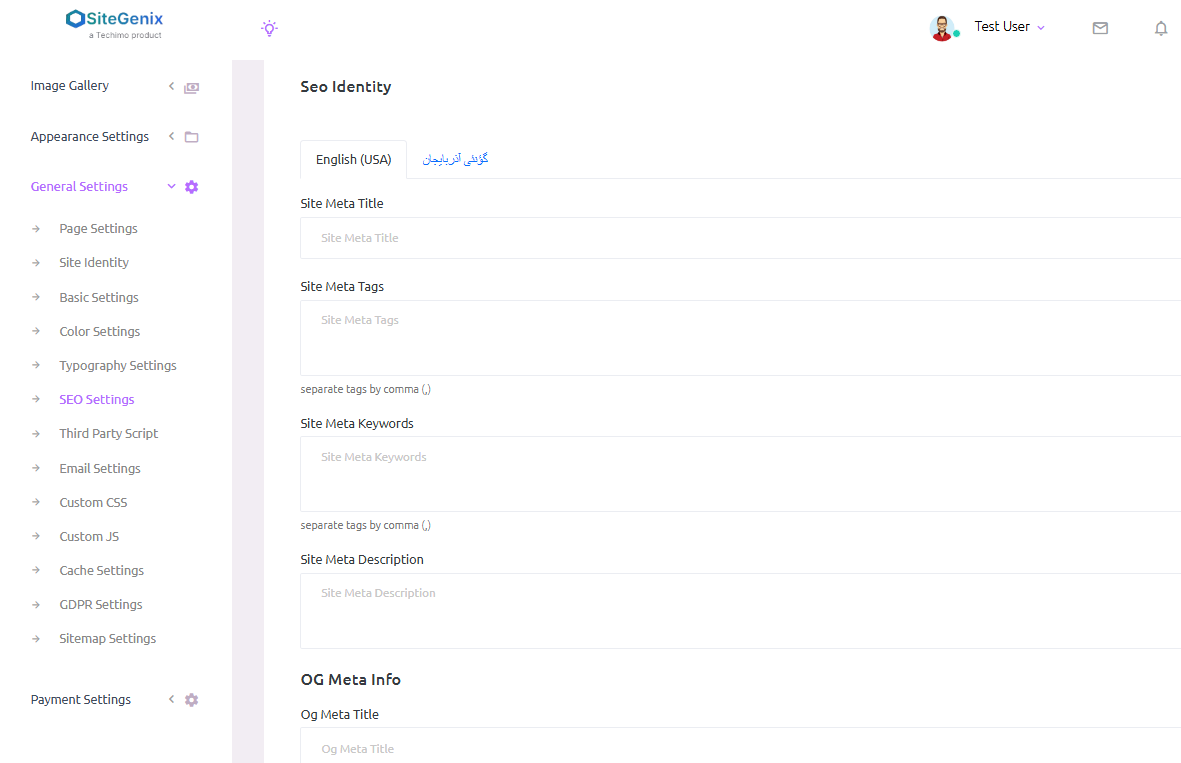Screen dimensions: 1181x763
Task: Open the Test User dropdown menu
Action: point(1009,27)
